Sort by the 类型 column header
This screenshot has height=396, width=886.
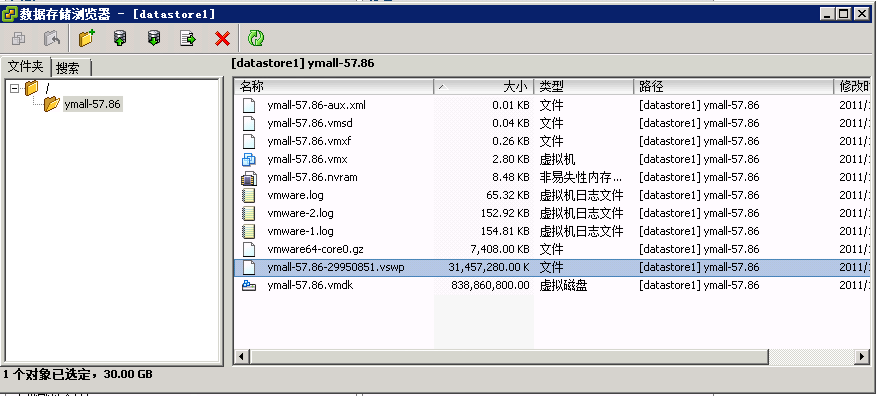(x=584, y=86)
